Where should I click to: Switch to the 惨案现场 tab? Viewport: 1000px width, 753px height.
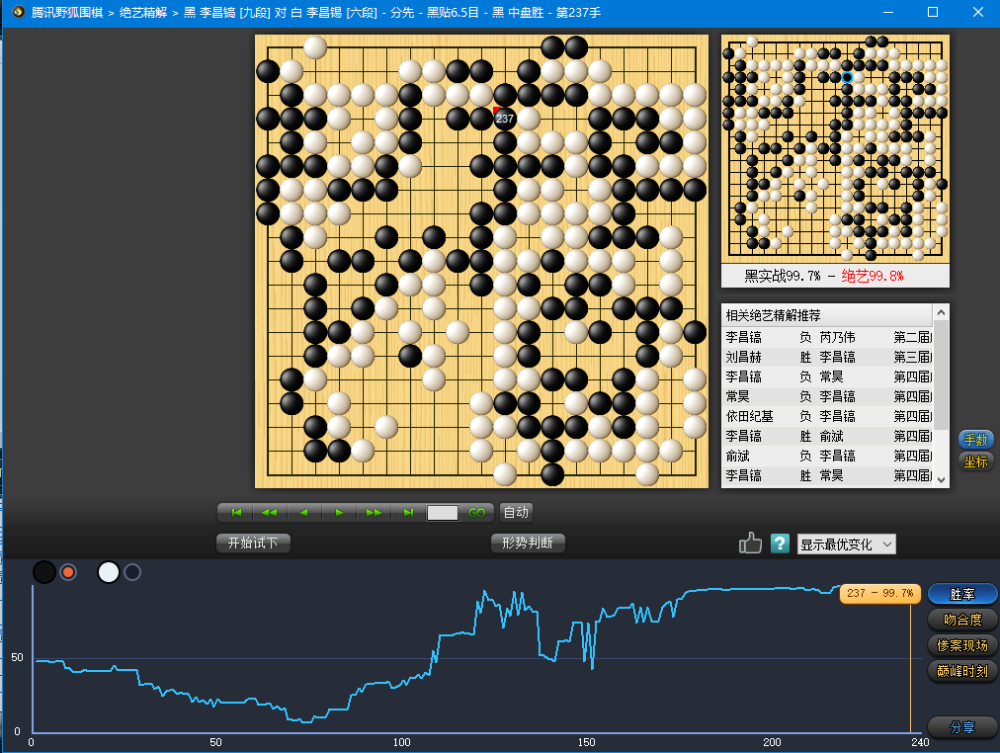pyautogui.click(x=962, y=645)
